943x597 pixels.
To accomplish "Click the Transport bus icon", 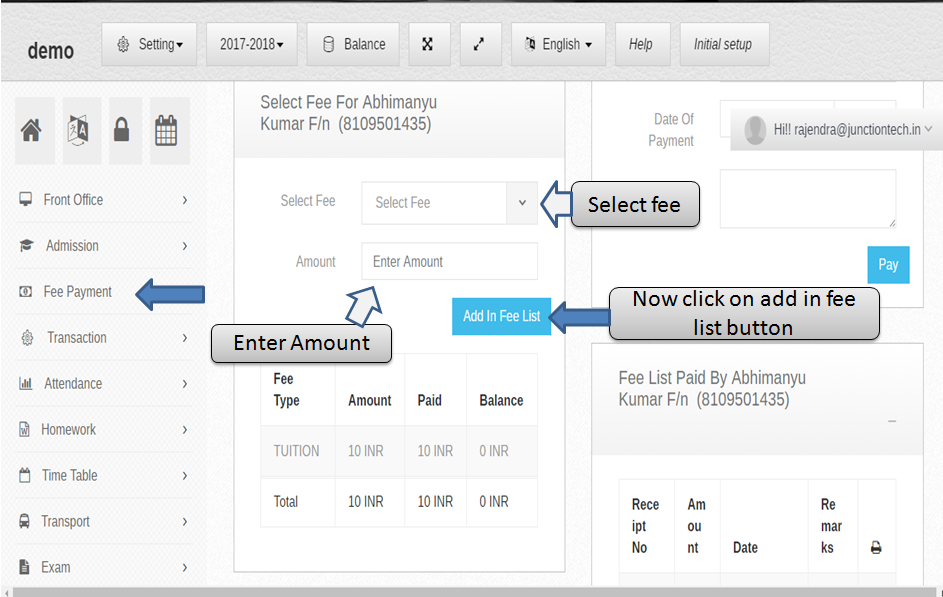I will (x=24, y=521).
